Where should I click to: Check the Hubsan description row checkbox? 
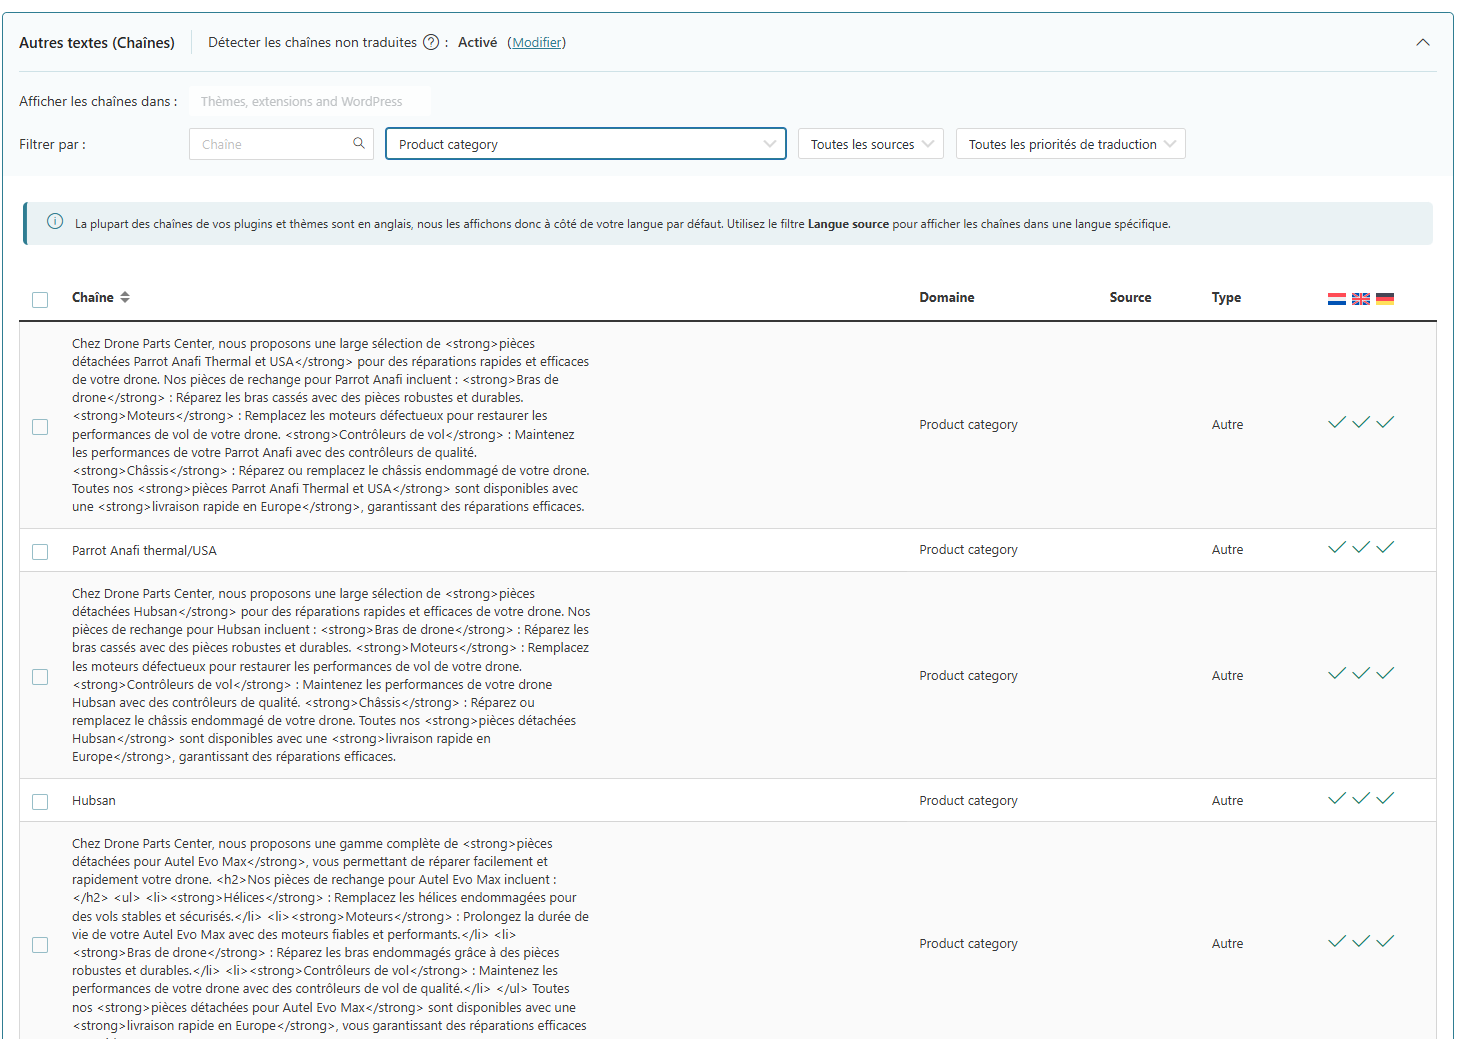[40, 677]
